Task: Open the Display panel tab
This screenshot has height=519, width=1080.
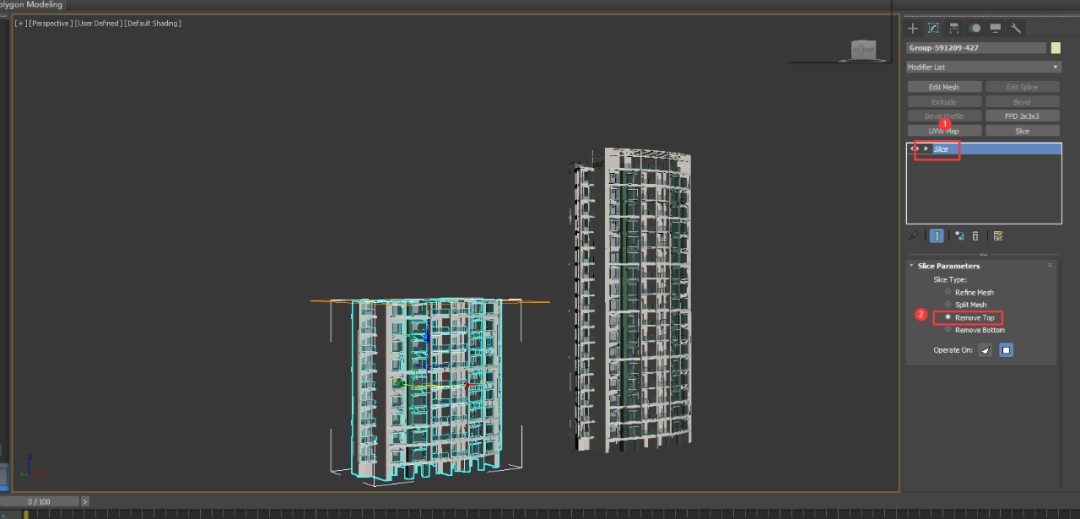Action: tap(995, 28)
